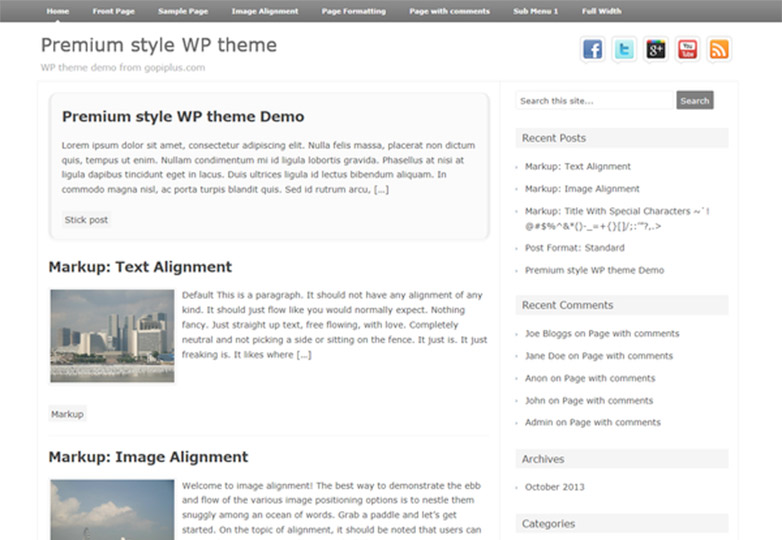Image resolution: width=782 pixels, height=540 pixels.
Task: Open recent post Markup: Image Alignment in sidebar
Action: point(582,189)
